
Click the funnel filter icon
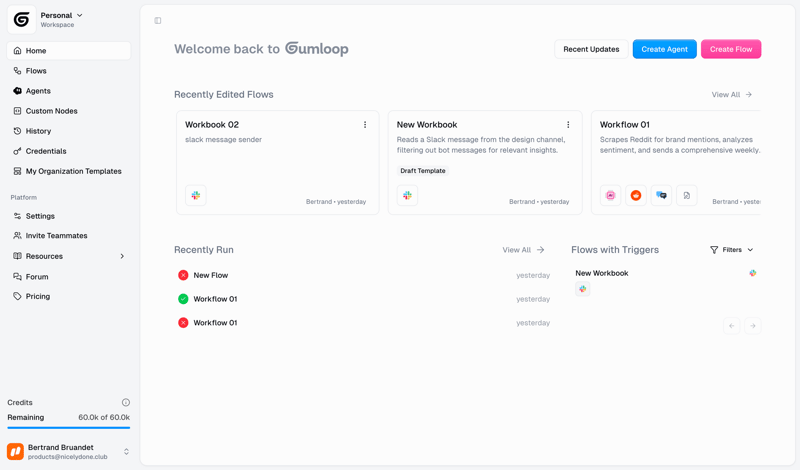coord(714,250)
